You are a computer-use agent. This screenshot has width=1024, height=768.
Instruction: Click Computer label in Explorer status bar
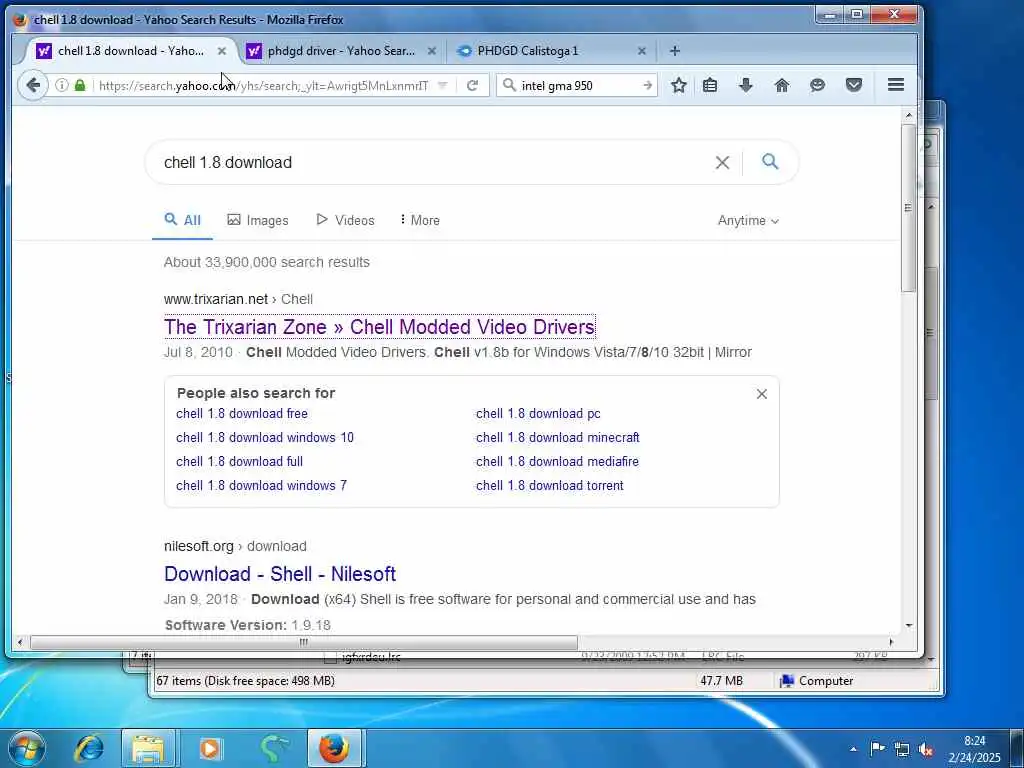[x=825, y=681]
